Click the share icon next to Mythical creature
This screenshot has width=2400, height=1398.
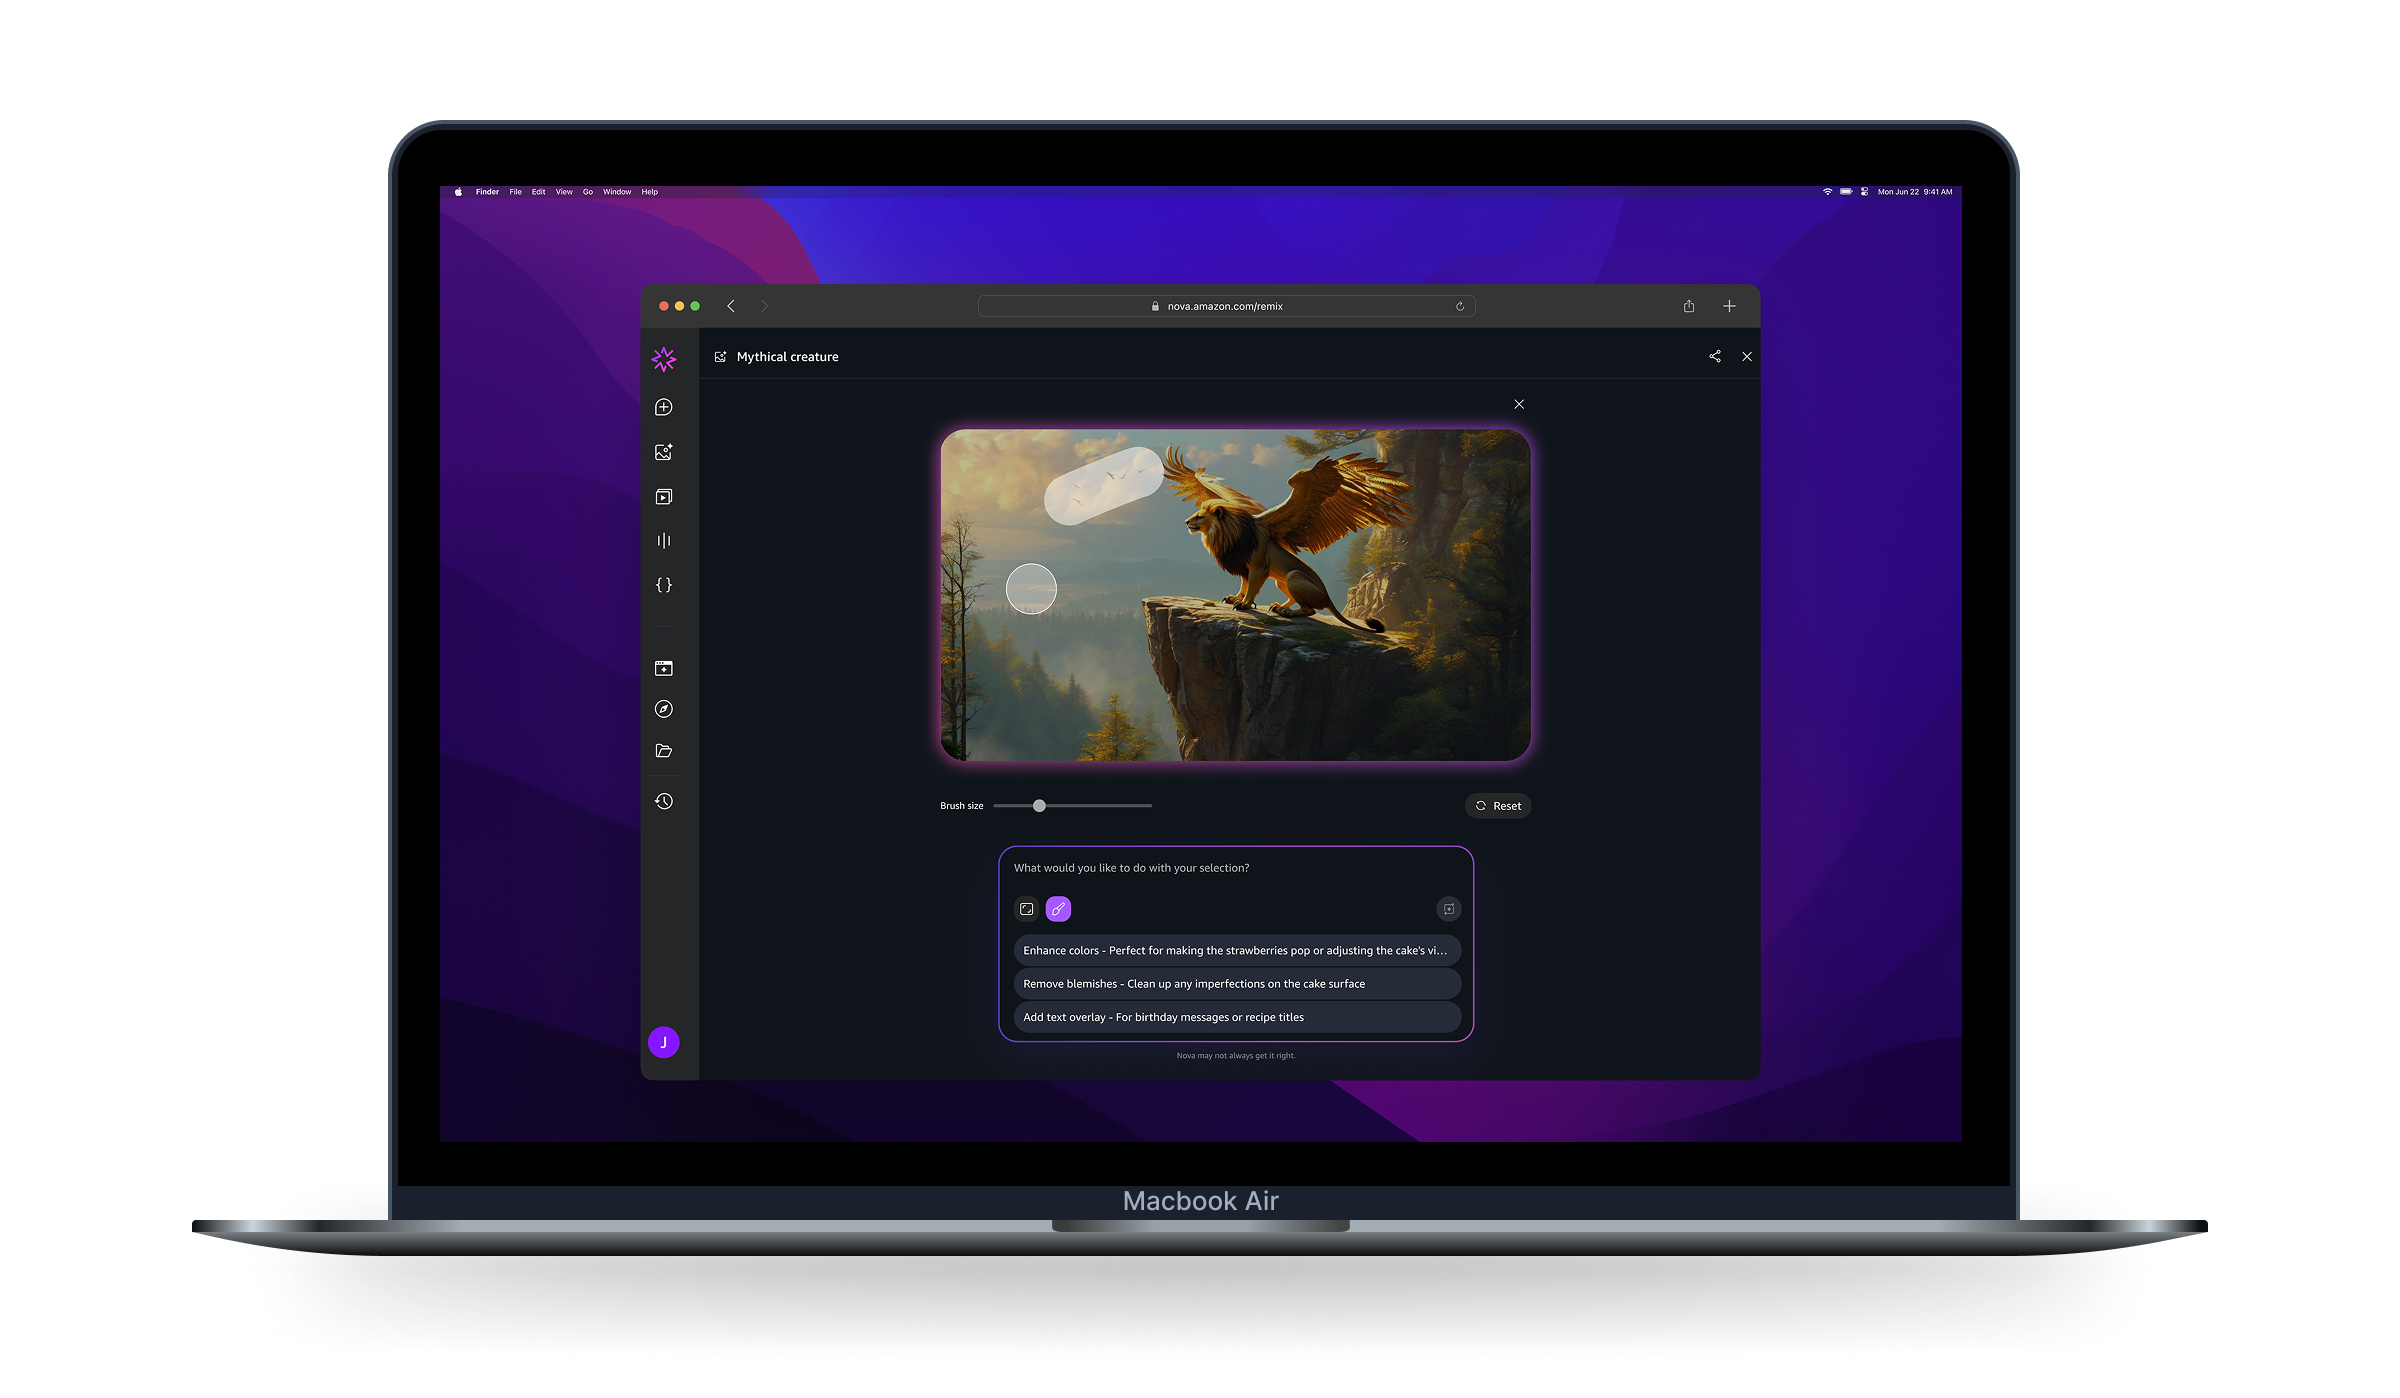click(1715, 356)
